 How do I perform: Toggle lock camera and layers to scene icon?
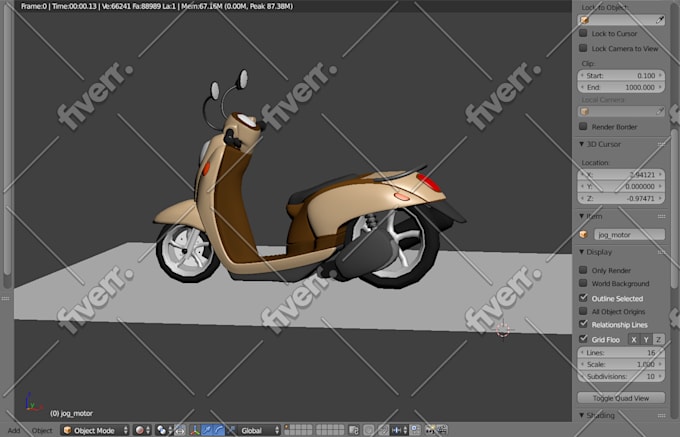[354, 430]
